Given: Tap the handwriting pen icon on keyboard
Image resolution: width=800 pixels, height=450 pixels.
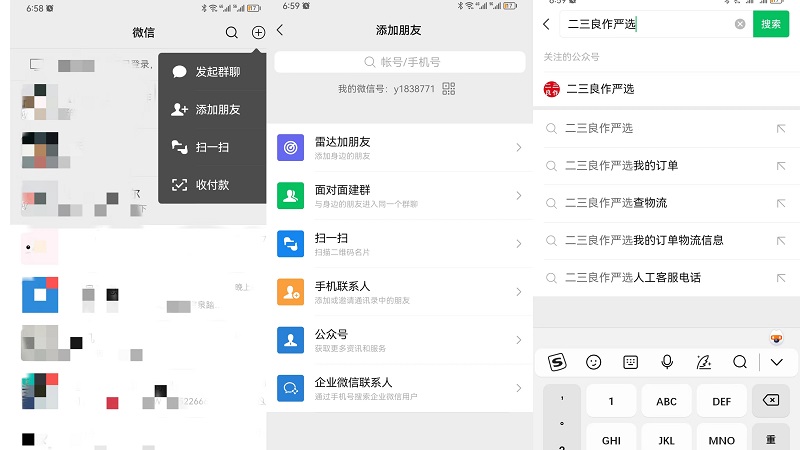Looking at the screenshot, I should tap(704, 362).
